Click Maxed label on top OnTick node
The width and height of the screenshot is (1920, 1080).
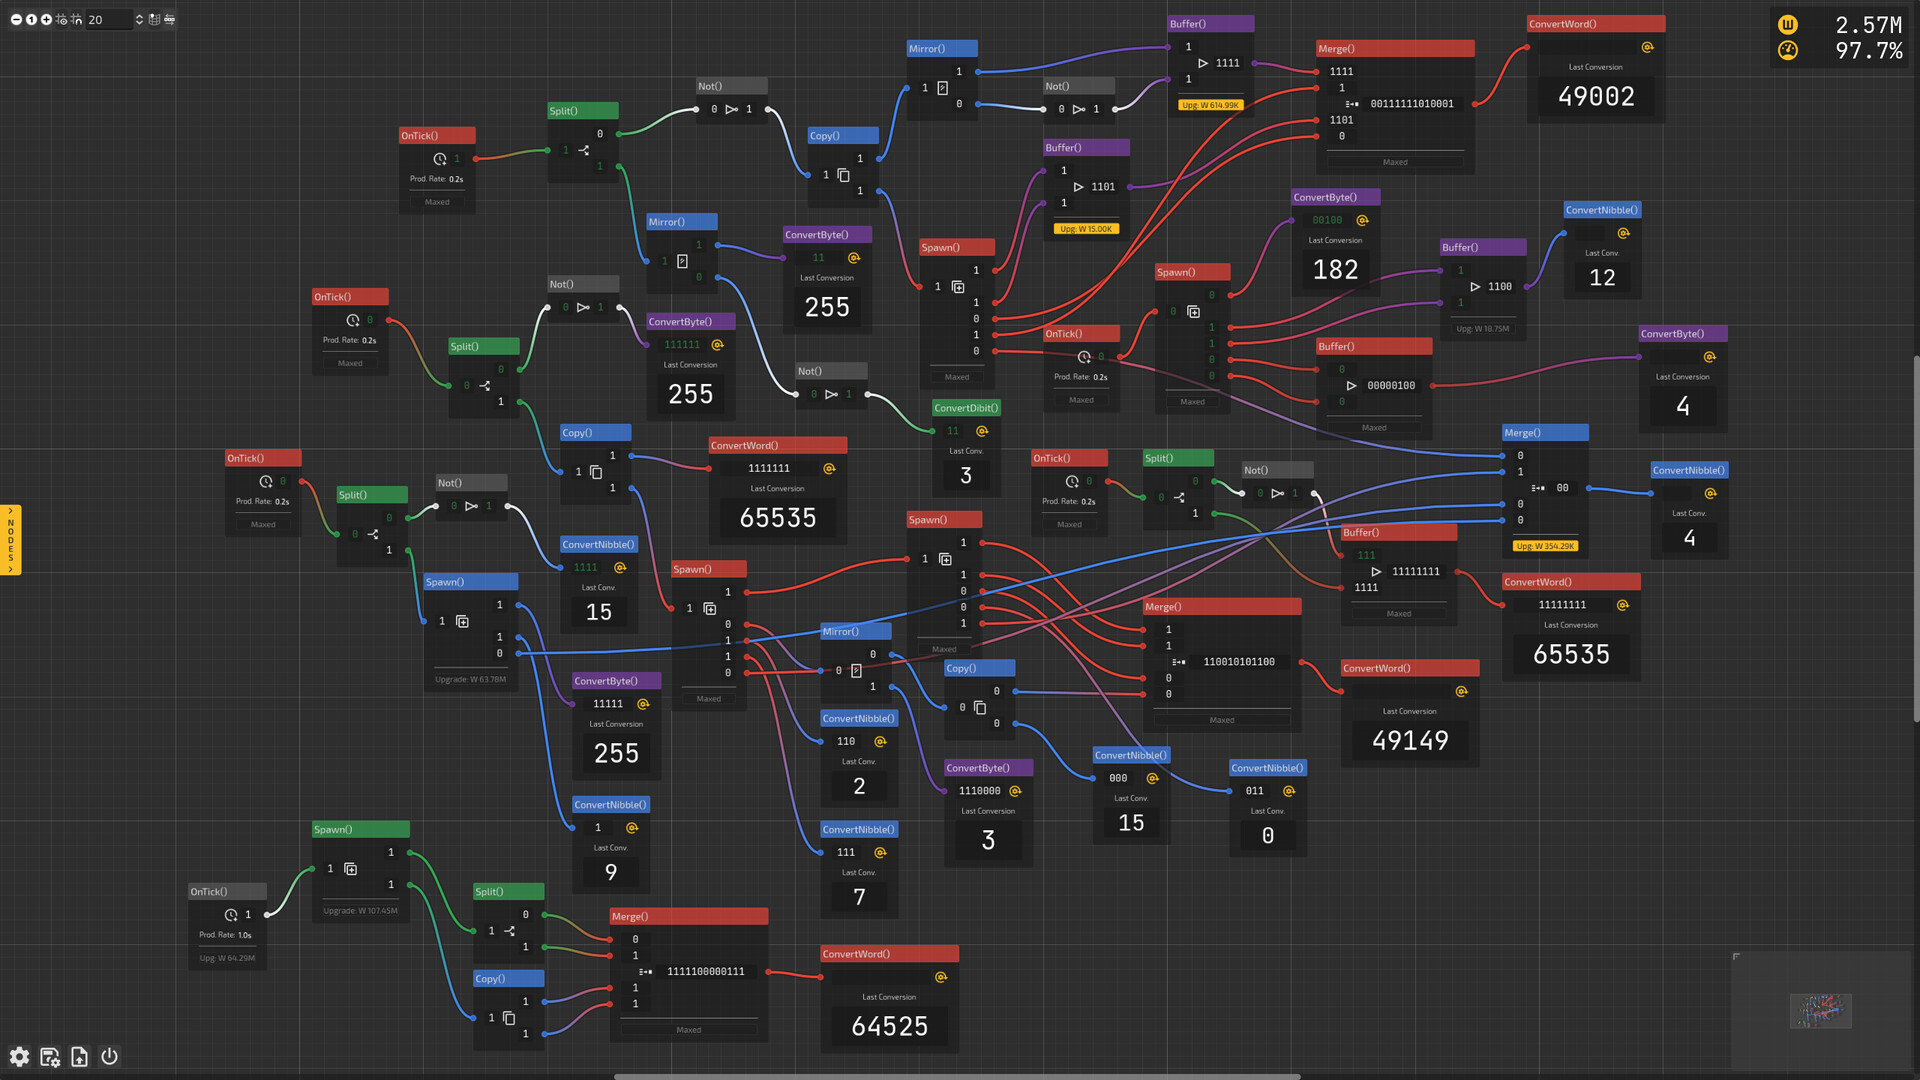(x=437, y=202)
